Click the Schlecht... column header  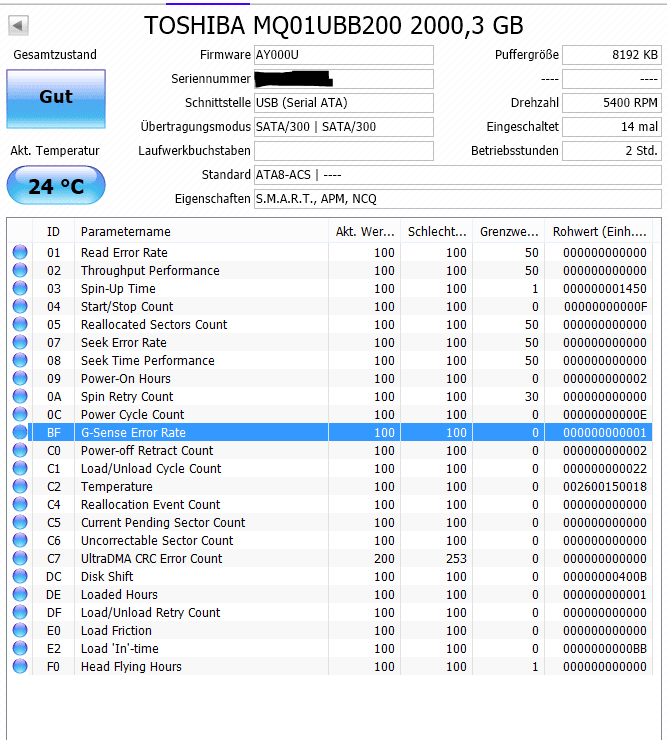click(437, 231)
